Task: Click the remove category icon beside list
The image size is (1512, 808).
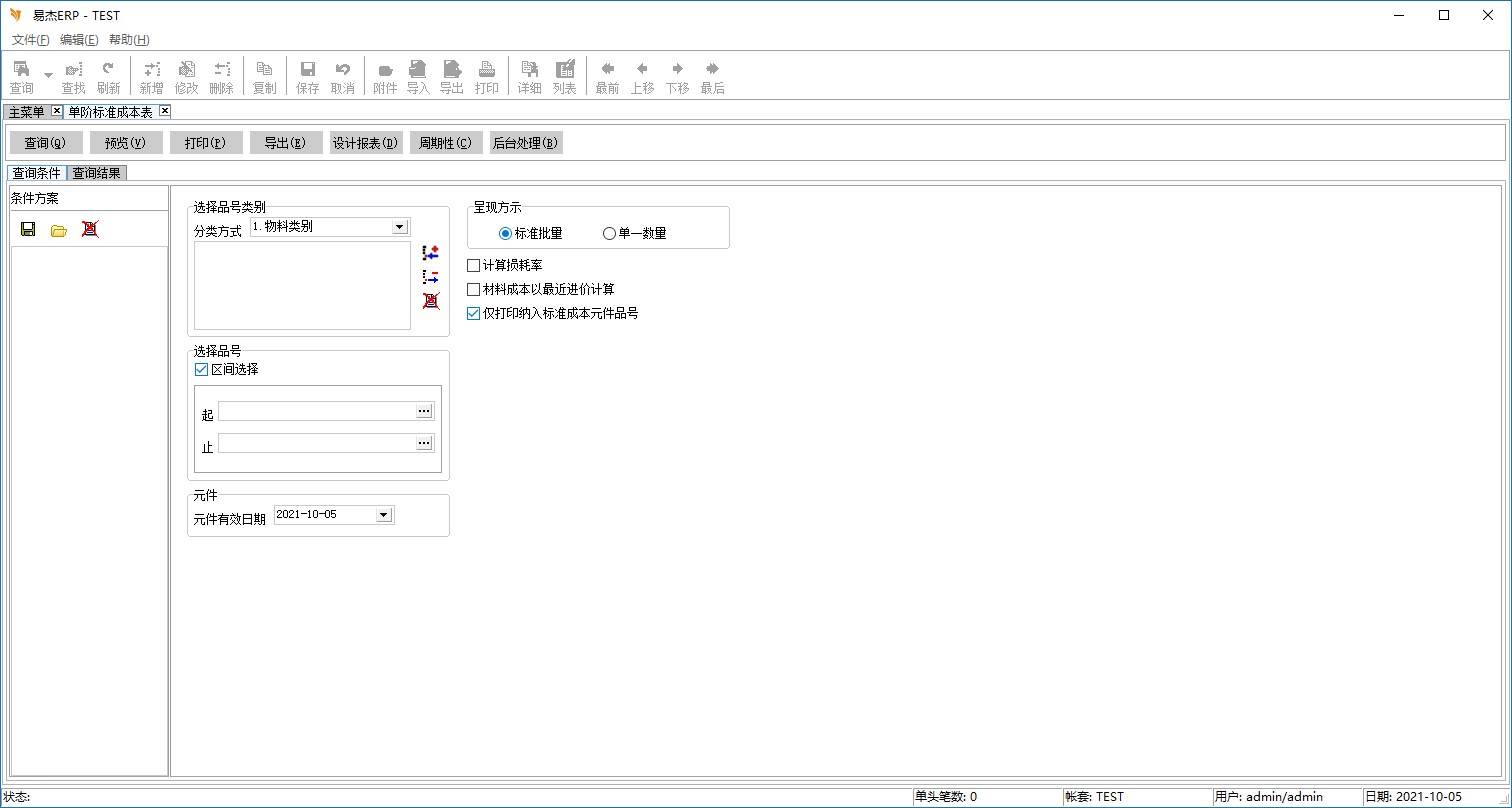Action: click(x=431, y=277)
